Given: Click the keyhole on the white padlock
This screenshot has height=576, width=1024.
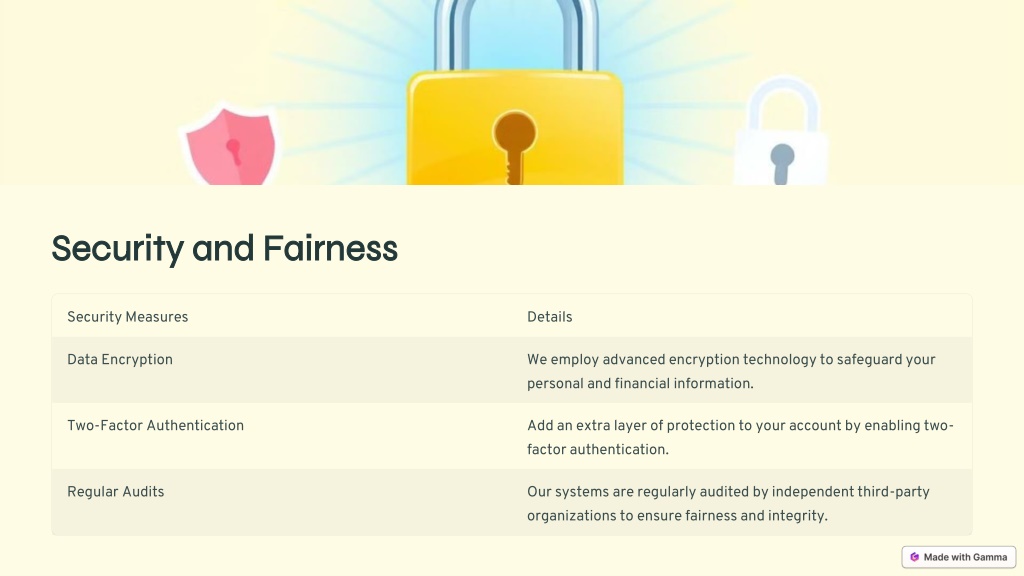Looking at the screenshot, I should [782, 163].
